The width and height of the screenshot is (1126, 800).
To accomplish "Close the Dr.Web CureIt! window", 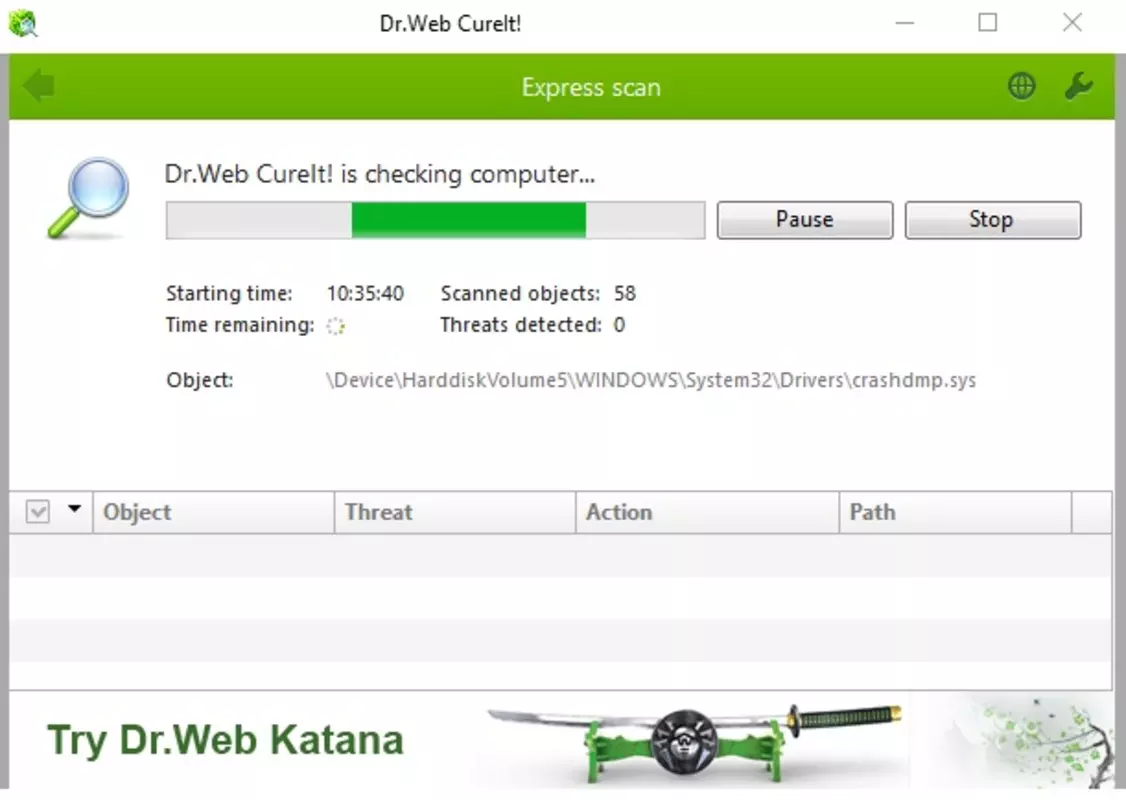I will click(1072, 23).
